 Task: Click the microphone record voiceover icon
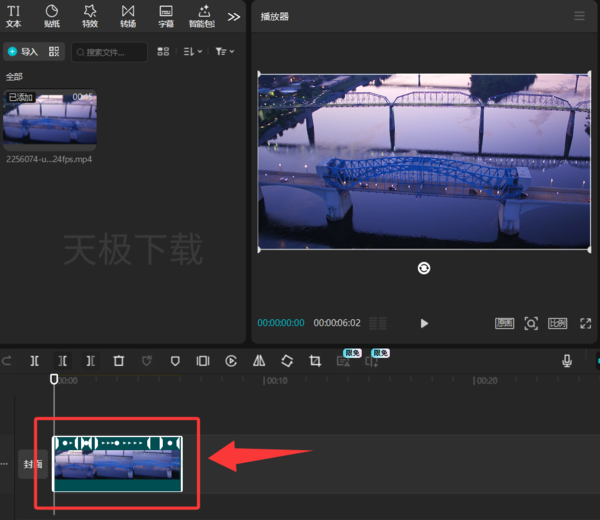(x=567, y=361)
